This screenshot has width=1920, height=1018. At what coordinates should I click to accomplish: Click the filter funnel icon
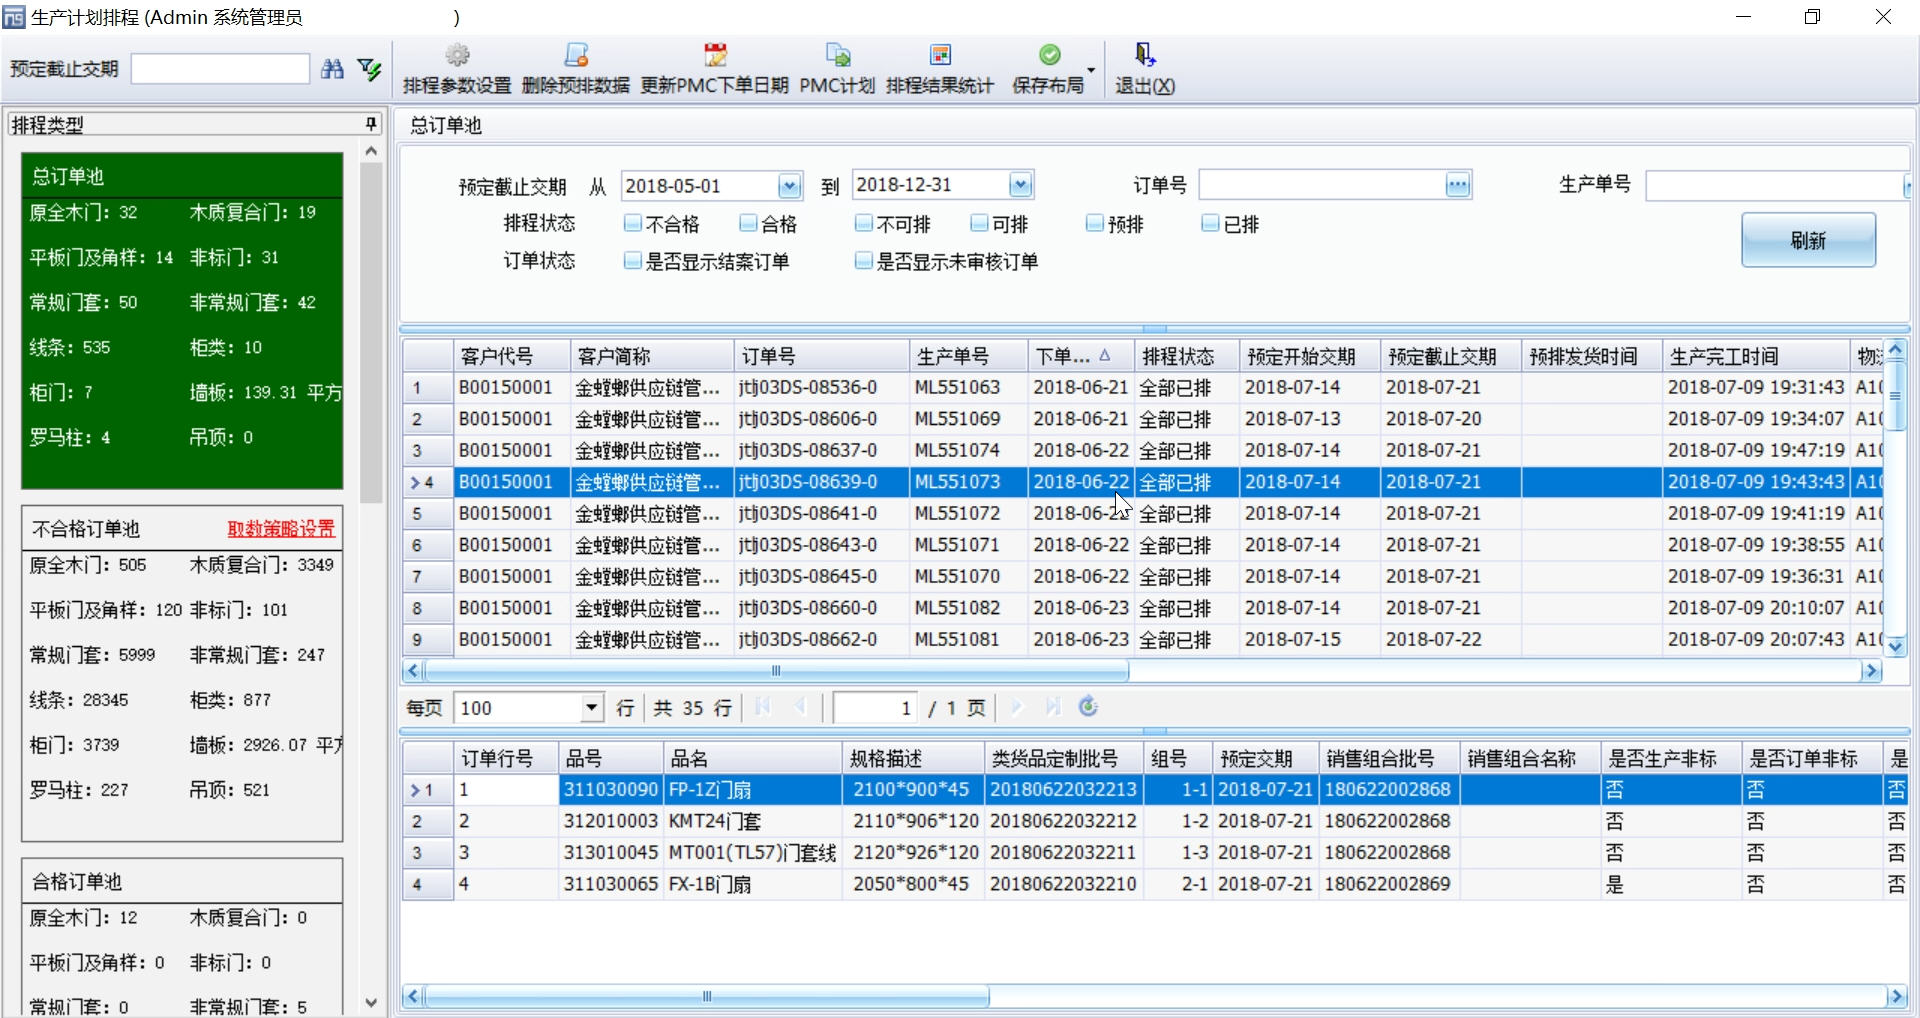point(370,69)
